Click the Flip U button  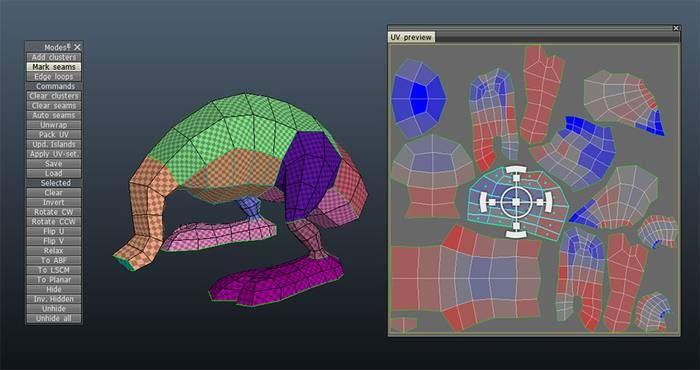coord(54,231)
